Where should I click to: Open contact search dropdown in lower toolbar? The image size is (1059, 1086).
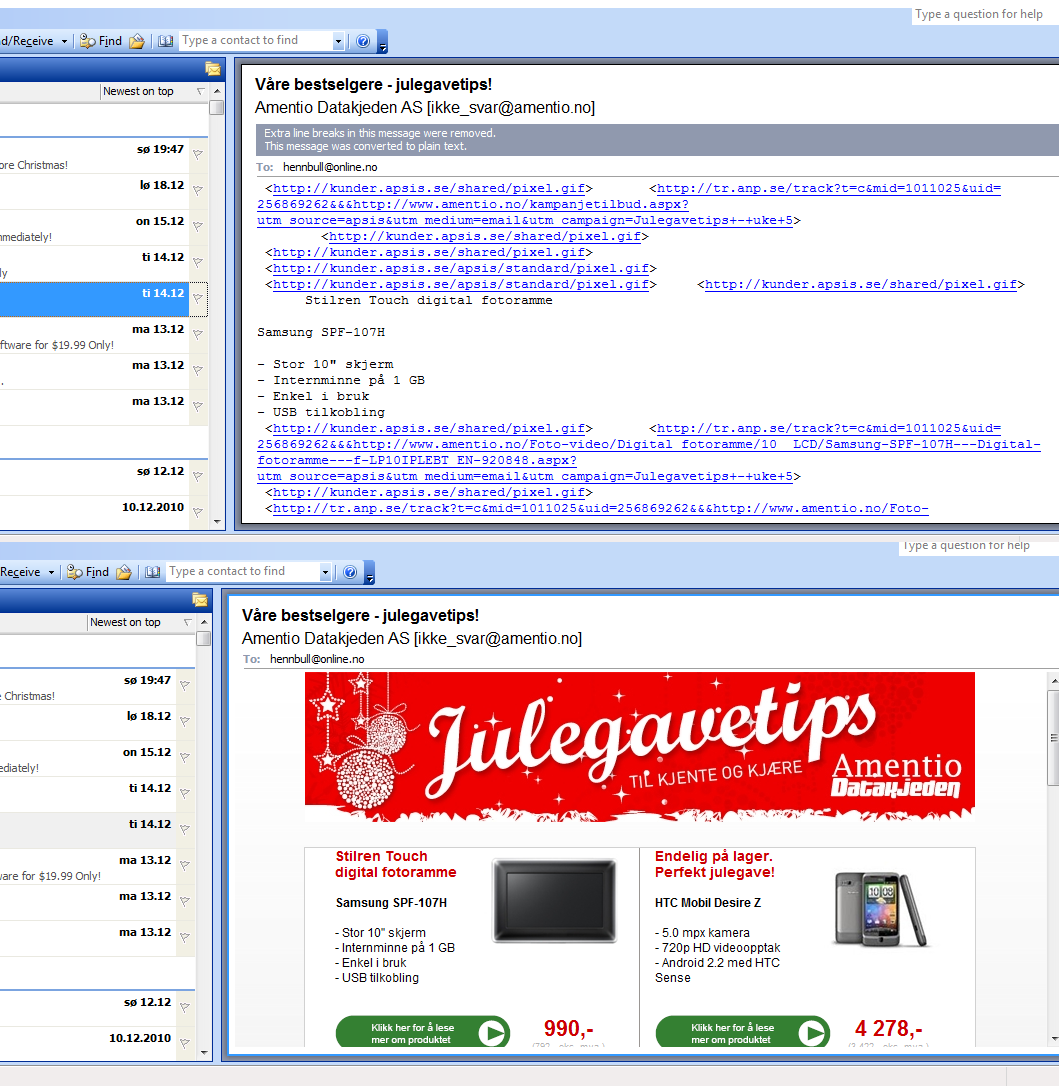click(x=325, y=572)
